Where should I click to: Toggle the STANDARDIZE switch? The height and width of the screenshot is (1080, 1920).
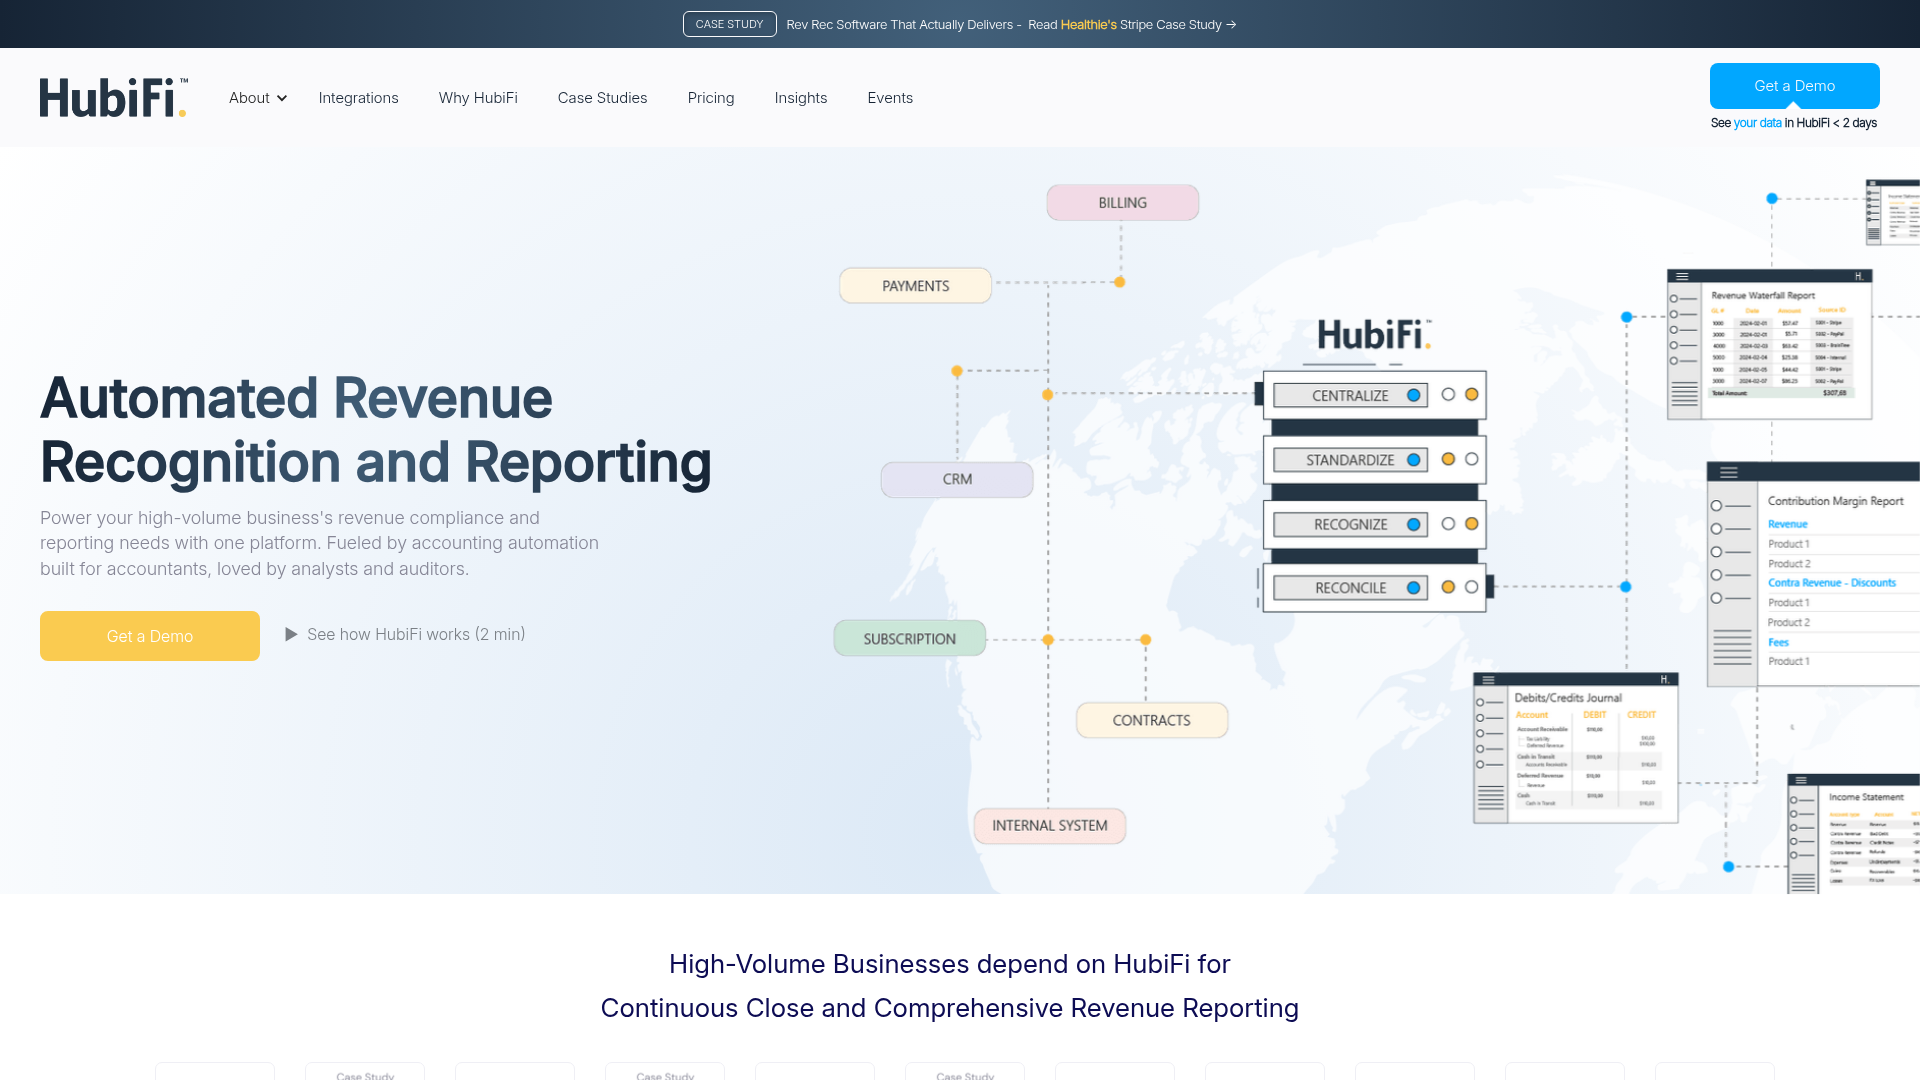click(1412, 459)
